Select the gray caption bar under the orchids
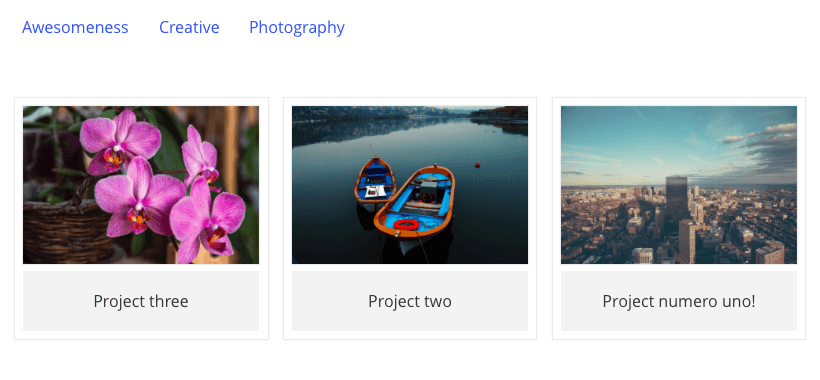The height and width of the screenshot is (380, 820). (141, 301)
